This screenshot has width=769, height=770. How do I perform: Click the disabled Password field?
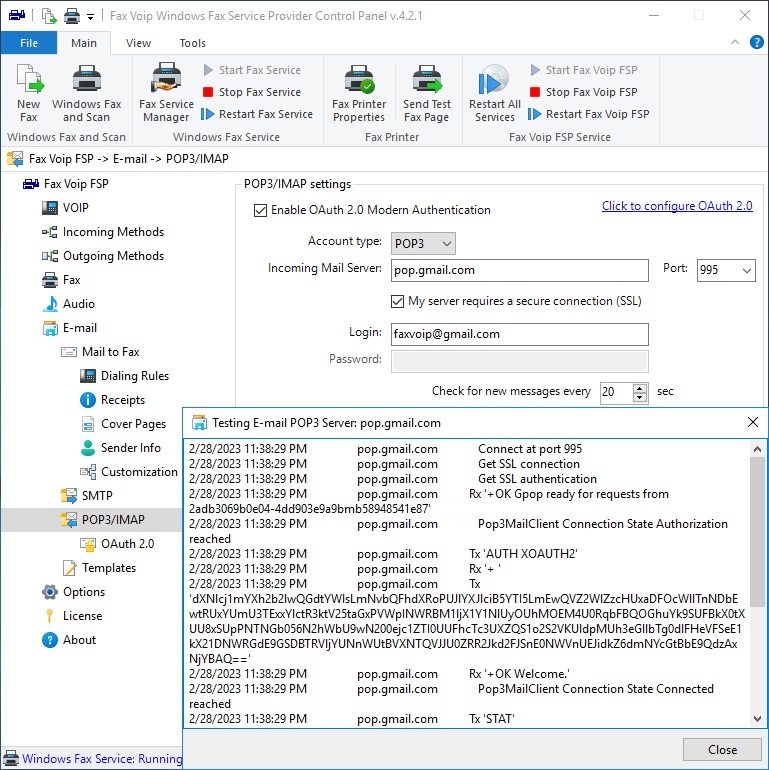pos(520,361)
